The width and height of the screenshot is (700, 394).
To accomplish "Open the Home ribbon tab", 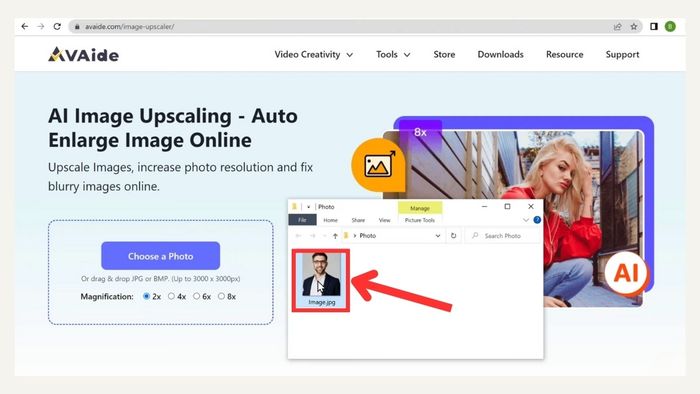I will (x=330, y=220).
